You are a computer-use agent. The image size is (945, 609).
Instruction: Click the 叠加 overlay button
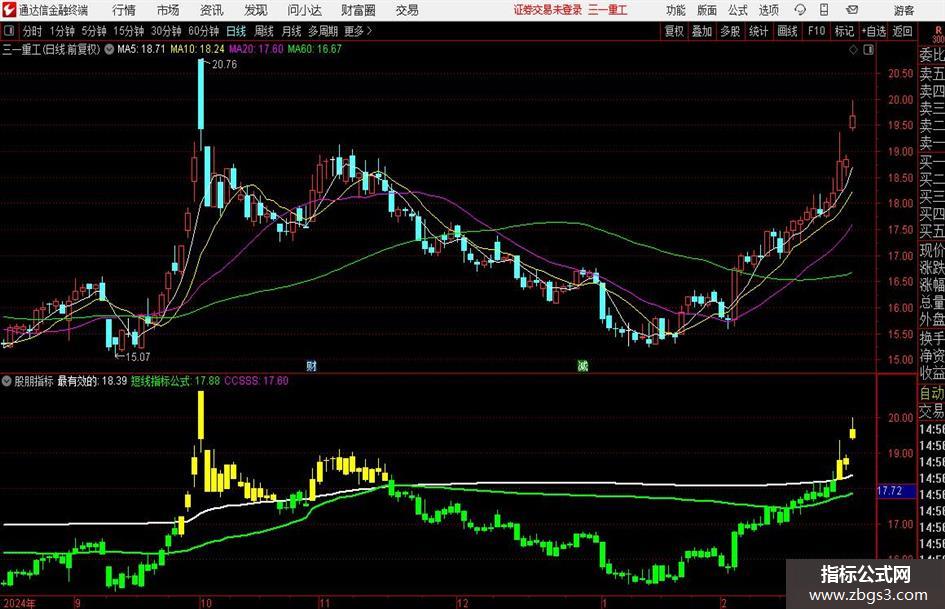(x=702, y=31)
